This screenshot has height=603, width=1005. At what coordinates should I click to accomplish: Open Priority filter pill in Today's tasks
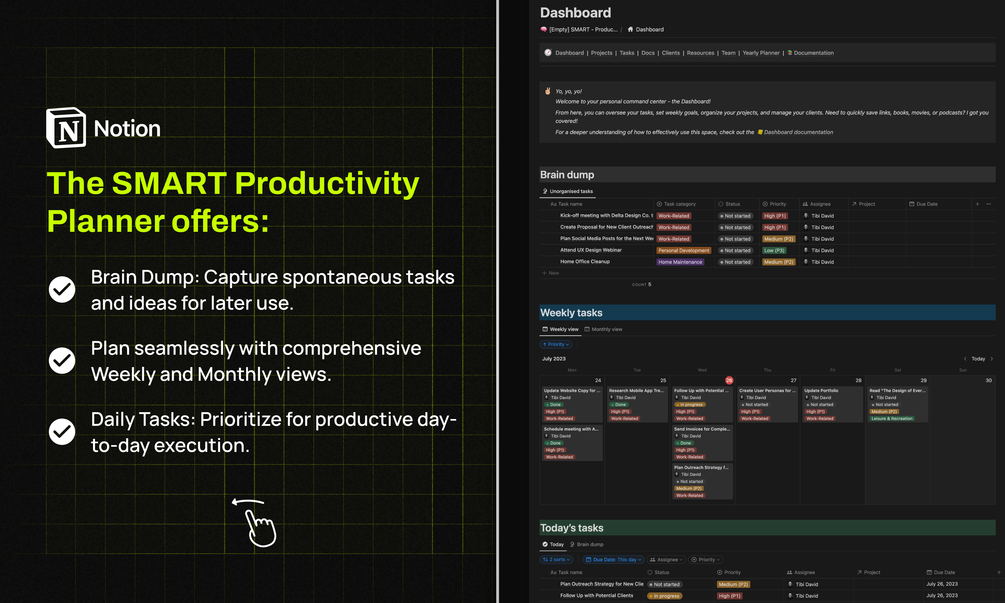[x=706, y=559]
